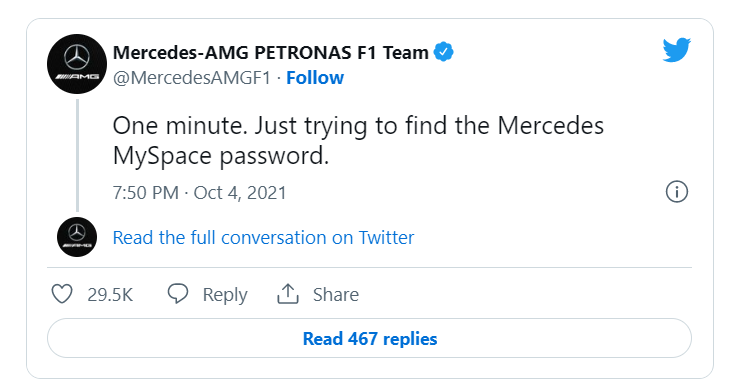739x390 pixels.
Task: Click the Mercedes-AMG PETRONAS F1 Team name
Action: 271,52
